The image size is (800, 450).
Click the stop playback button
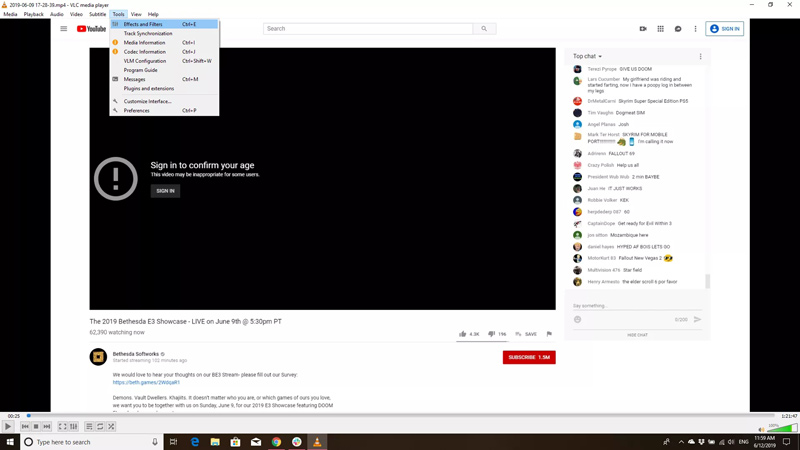[36, 427]
